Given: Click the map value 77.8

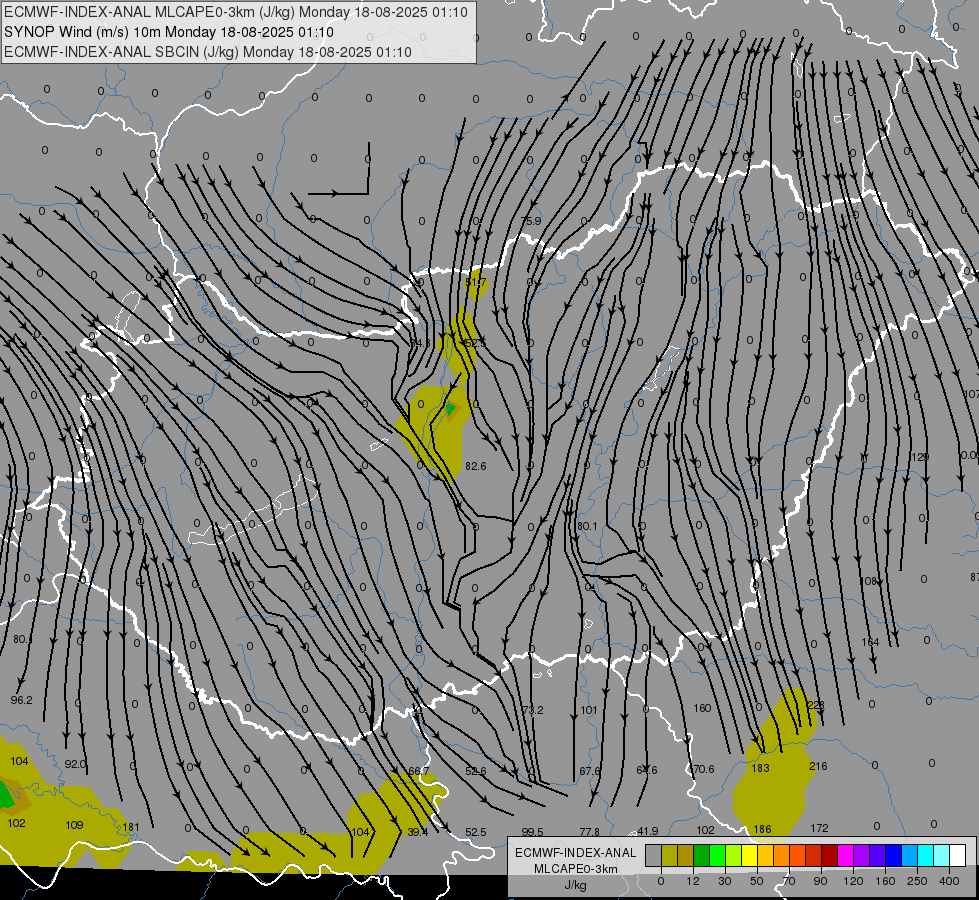Looking at the screenshot, I should (589, 832).
